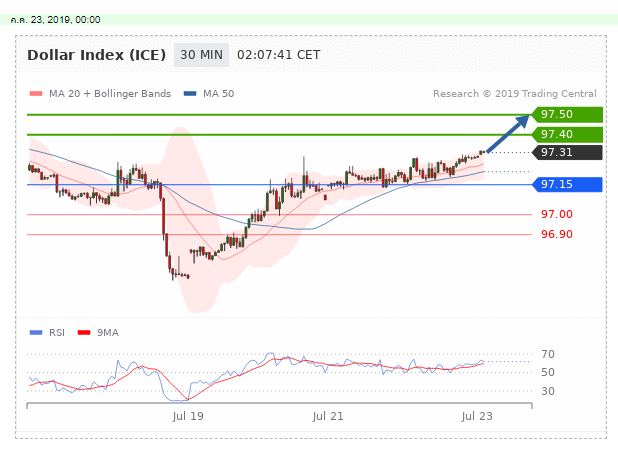The image size is (618, 451).
Task: Click the Jul 23 date axis label
Action: pos(477,416)
